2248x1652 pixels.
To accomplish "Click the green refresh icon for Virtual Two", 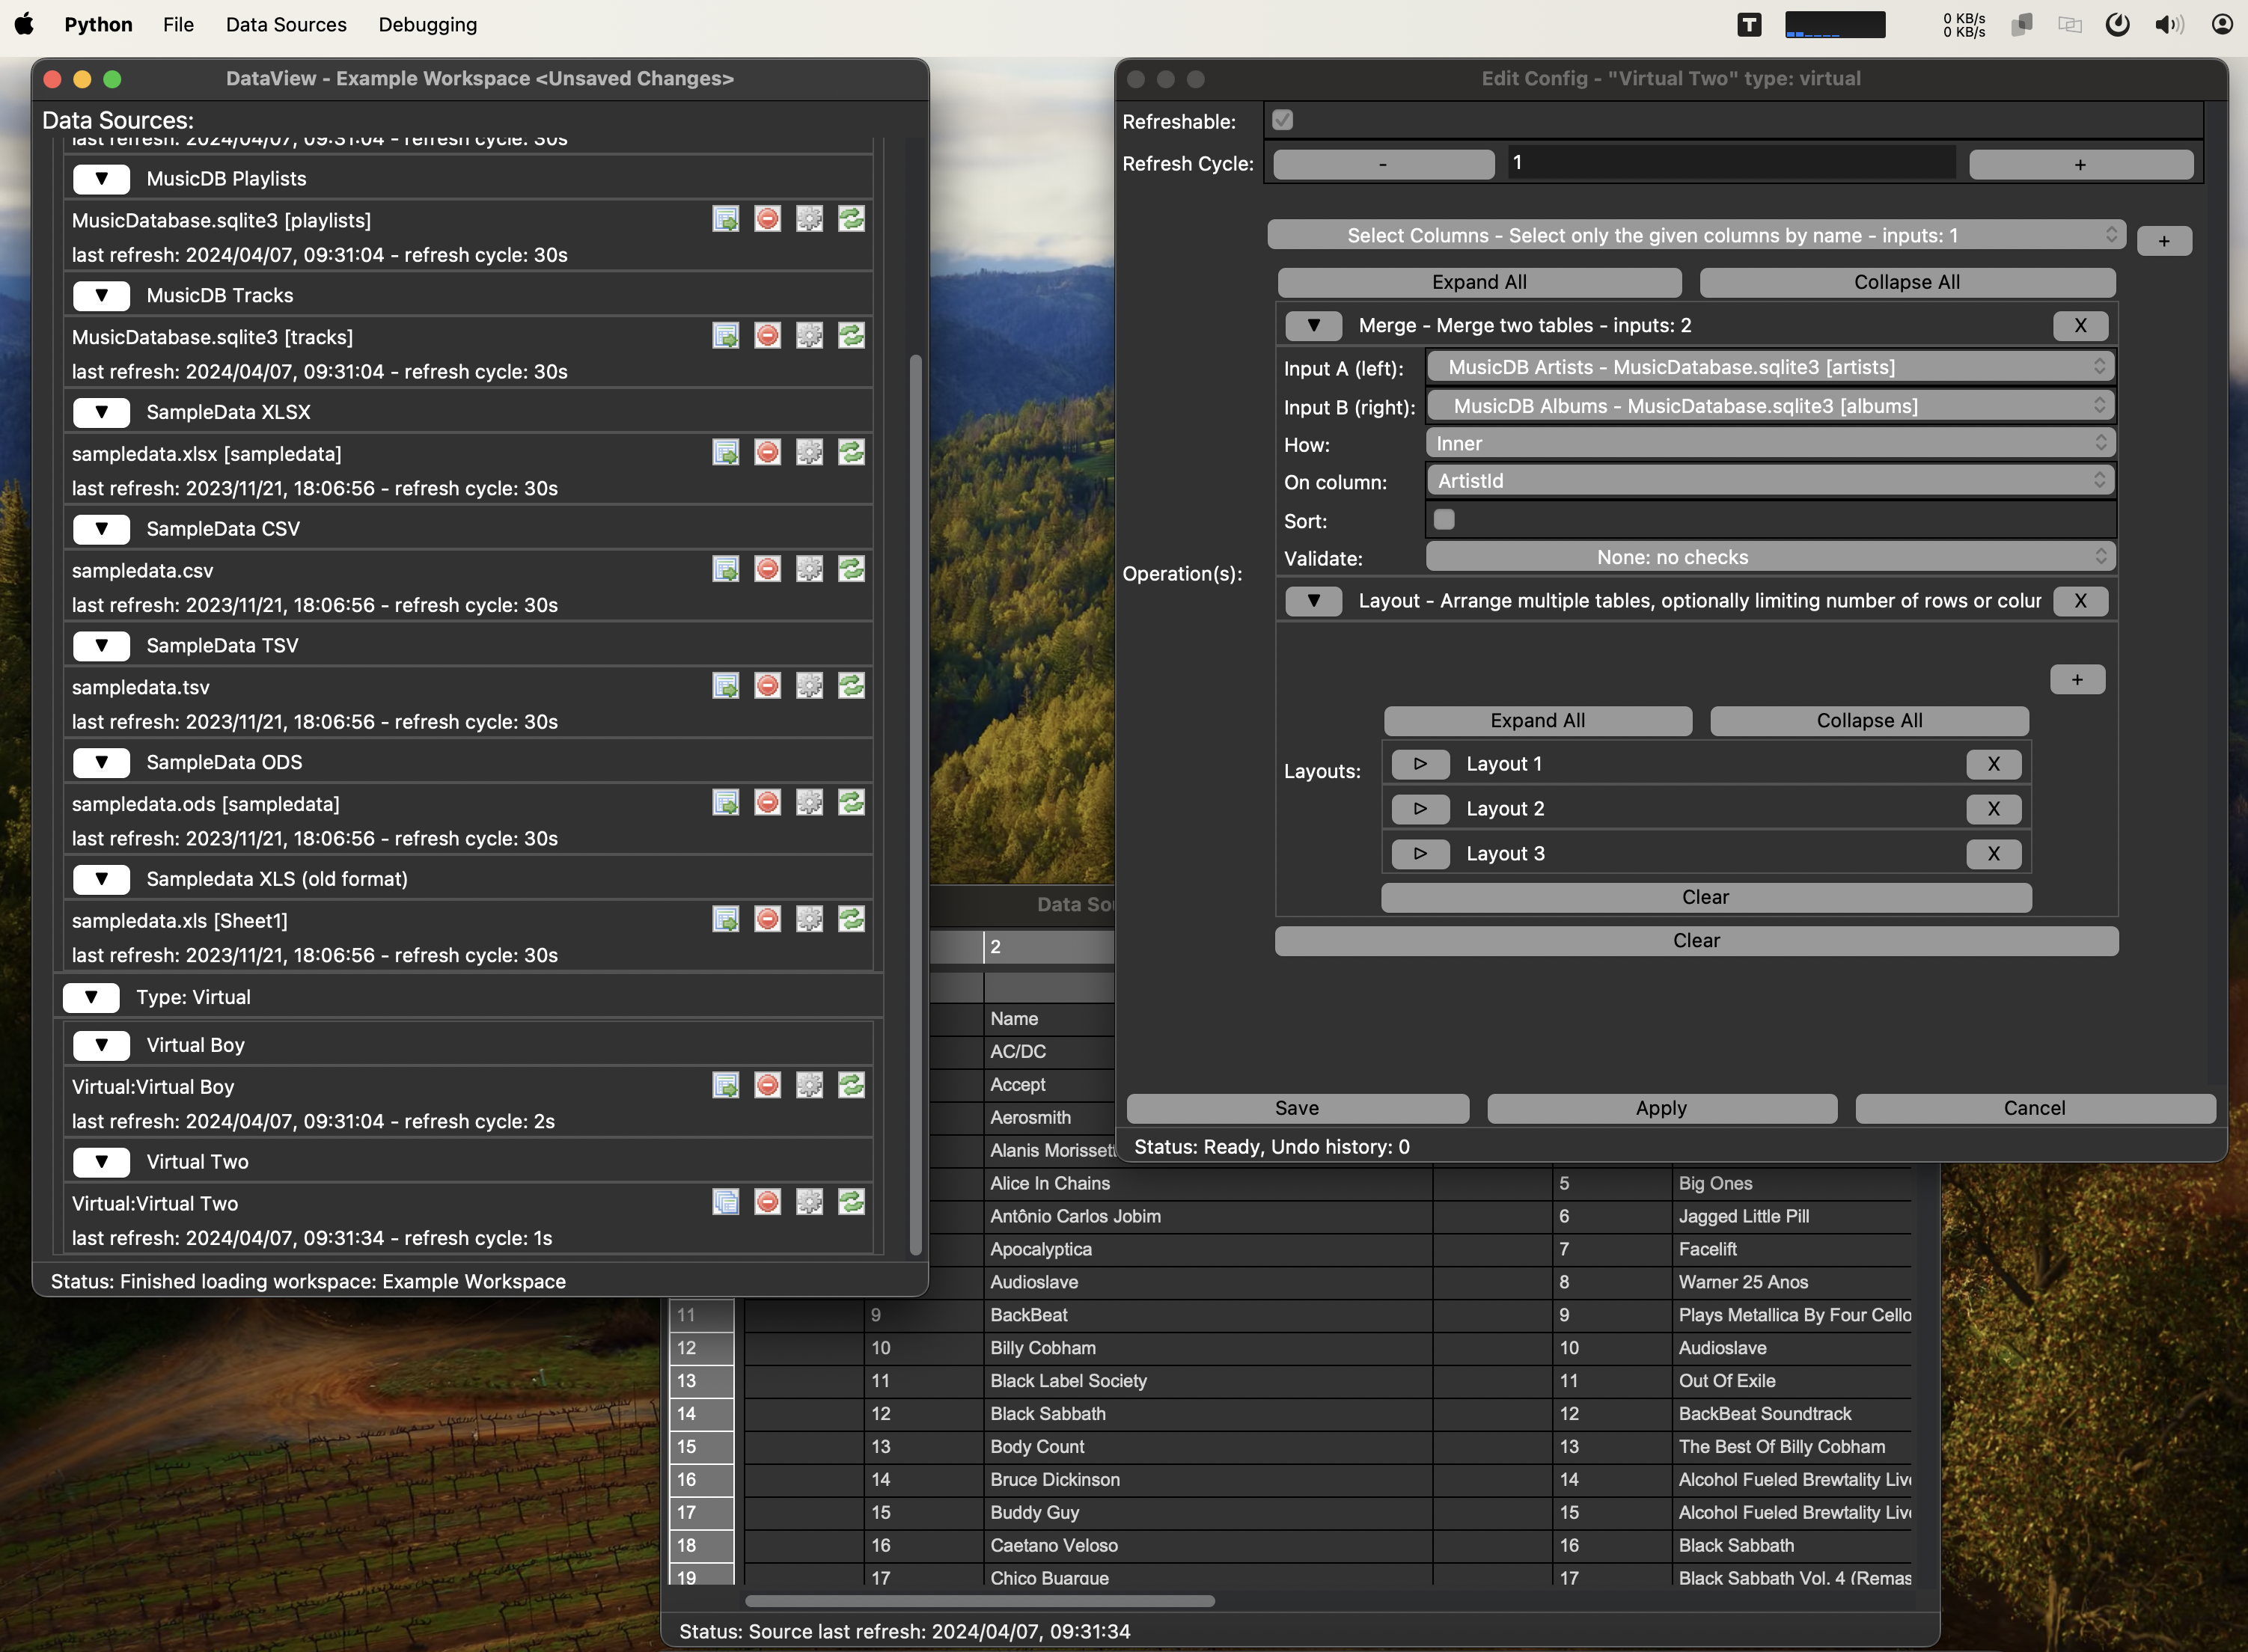I will pyautogui.click(x=851, y=1202).
